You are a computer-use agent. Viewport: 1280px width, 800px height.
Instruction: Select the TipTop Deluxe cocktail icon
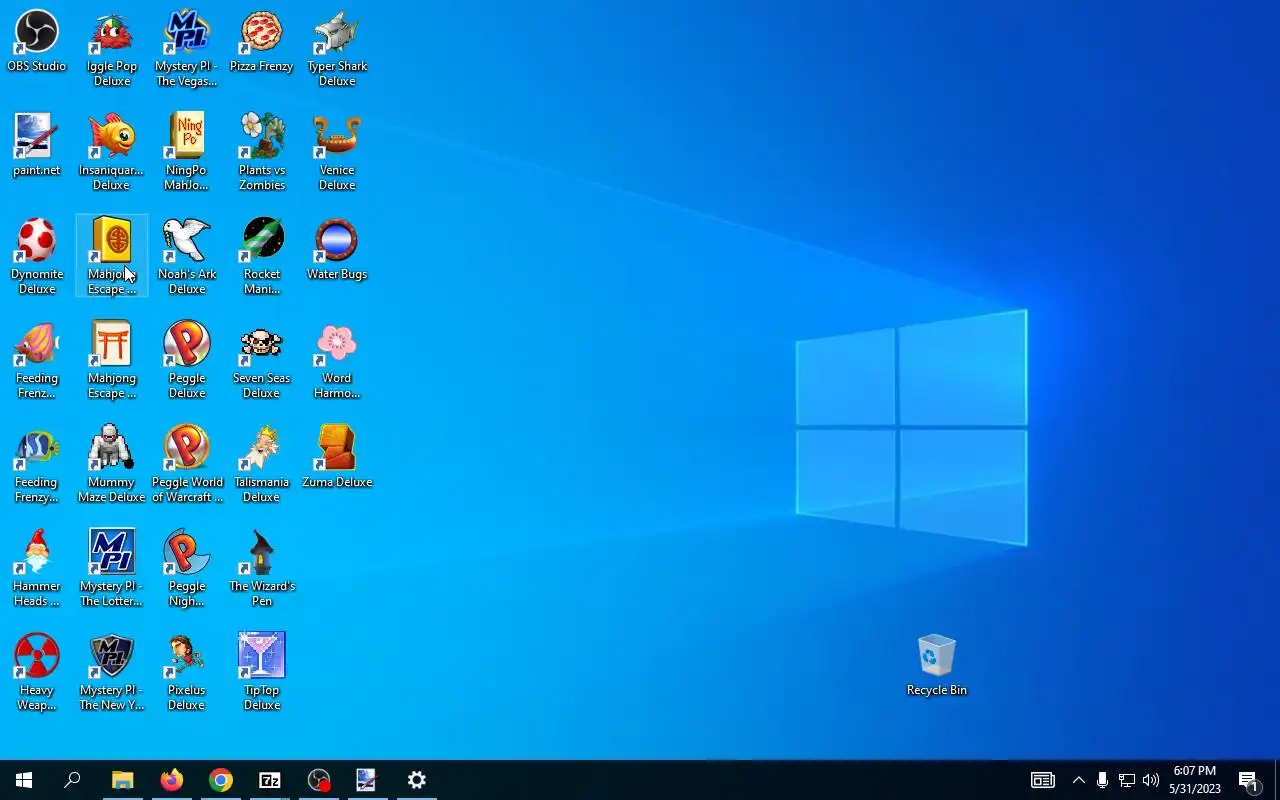(262, 673)
